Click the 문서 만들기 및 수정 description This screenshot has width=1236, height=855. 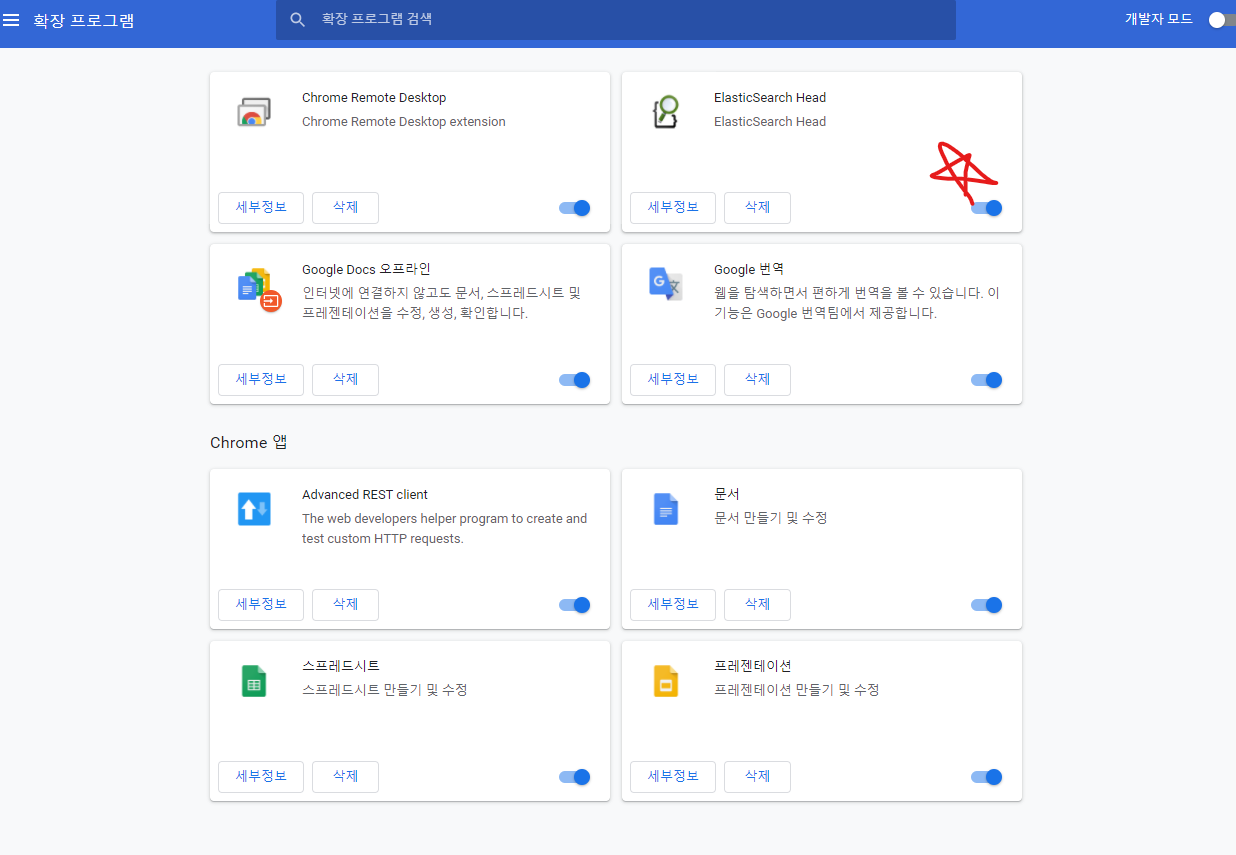(x=771, y=518)
